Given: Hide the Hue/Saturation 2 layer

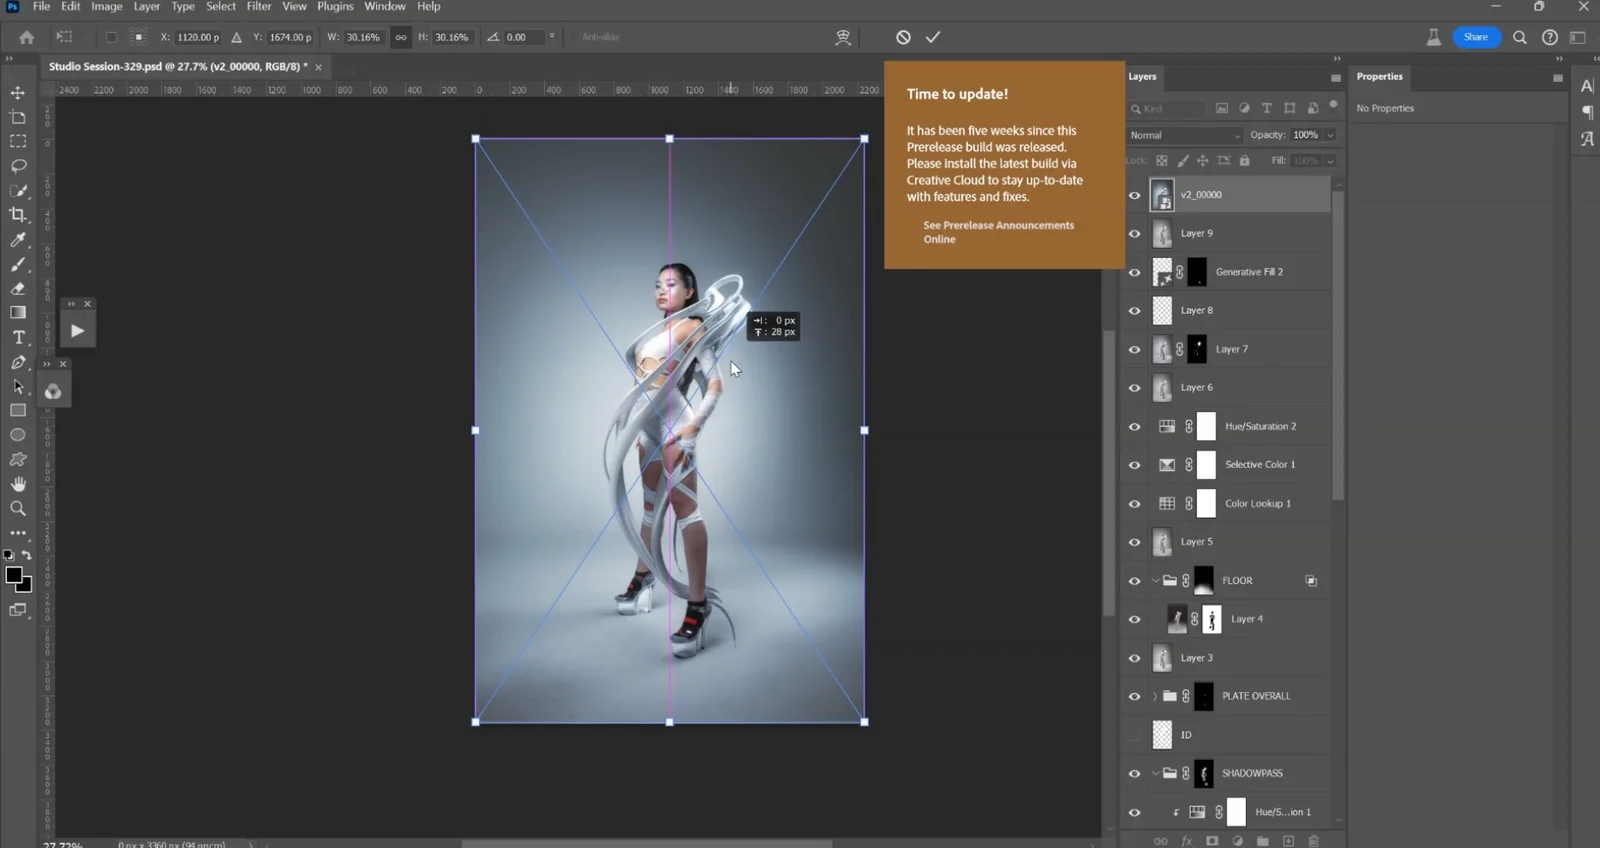Looking at the screenshot, I should pyautogui.click(x=1134, y=427).
